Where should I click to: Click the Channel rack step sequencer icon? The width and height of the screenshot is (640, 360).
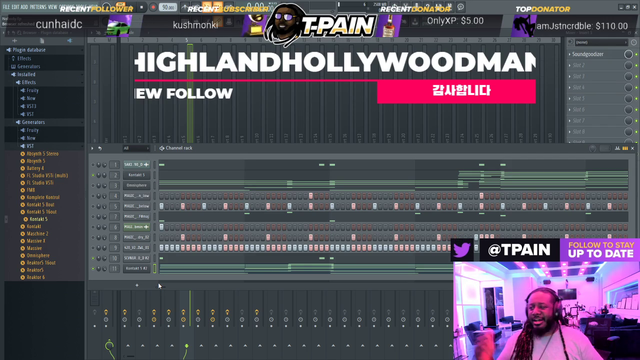click(162, 148)
